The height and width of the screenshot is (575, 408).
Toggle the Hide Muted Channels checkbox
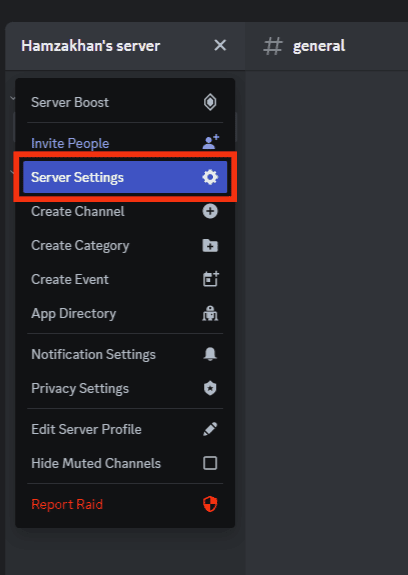210,463
